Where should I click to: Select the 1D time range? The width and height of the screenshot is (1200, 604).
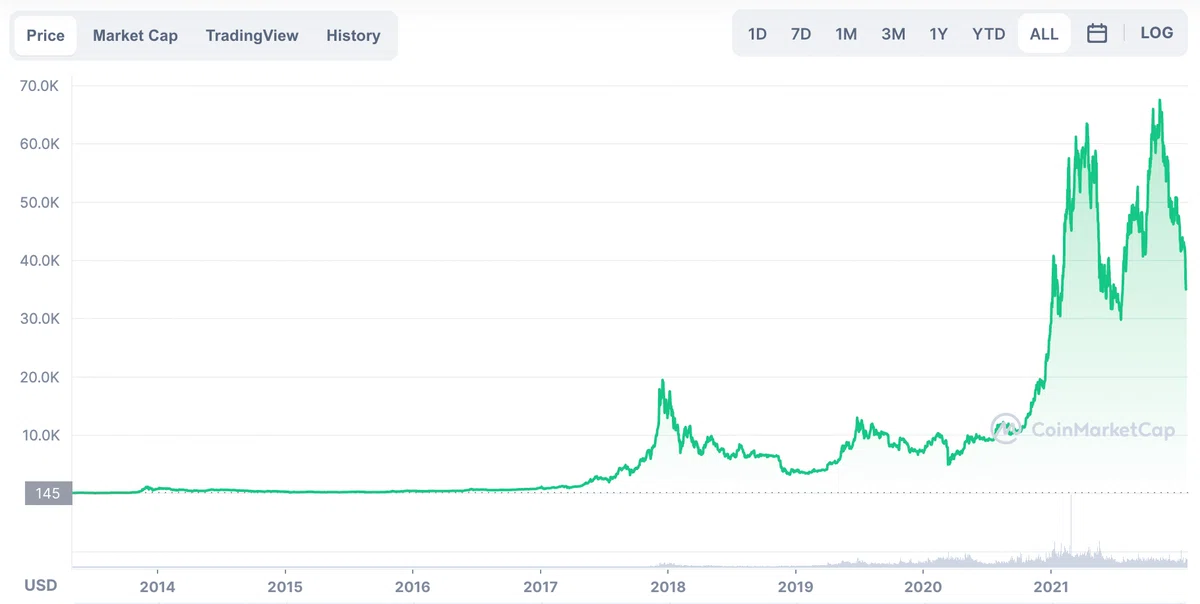(757, 34)
